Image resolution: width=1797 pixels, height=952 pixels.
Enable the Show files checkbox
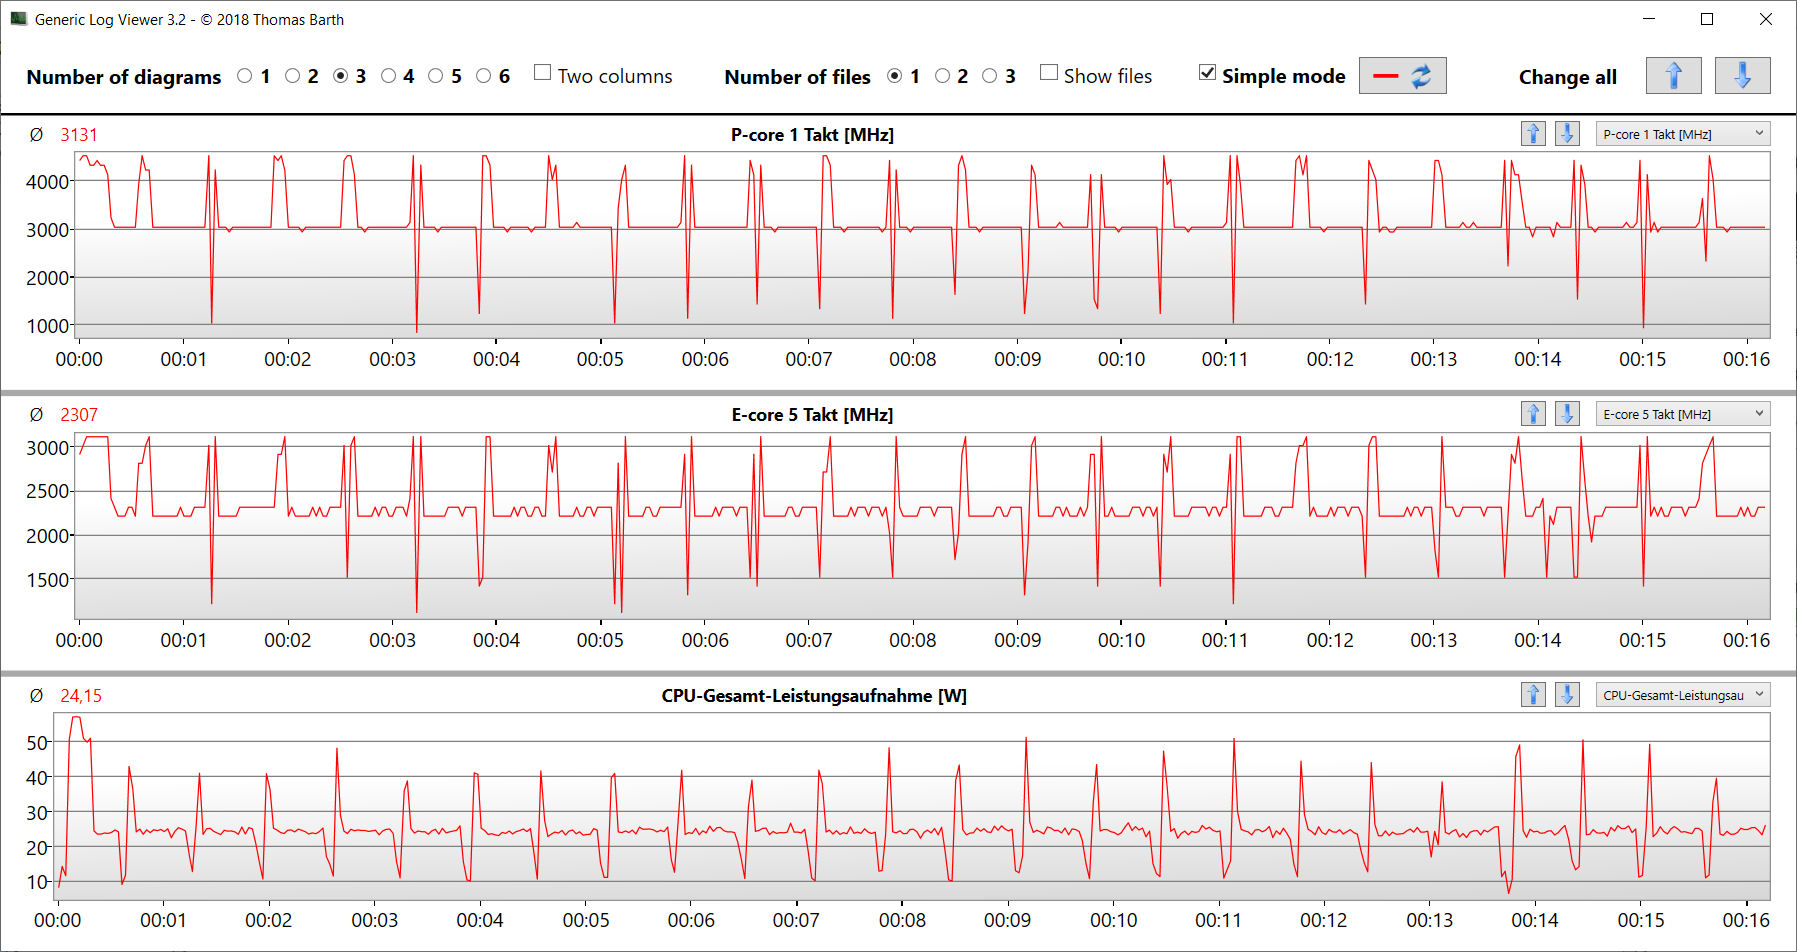pos(1048,73)
